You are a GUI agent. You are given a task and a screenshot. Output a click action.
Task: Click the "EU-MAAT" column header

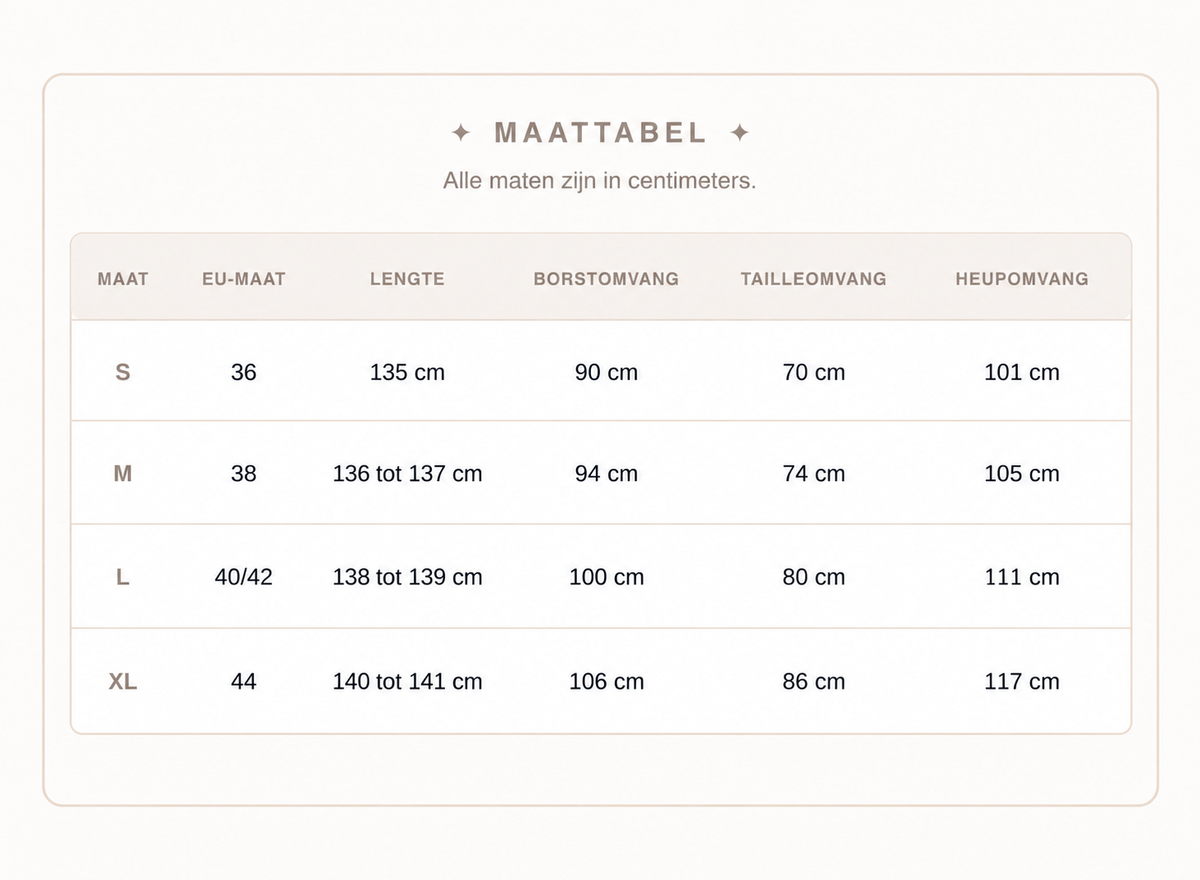(x=244, y=279)
